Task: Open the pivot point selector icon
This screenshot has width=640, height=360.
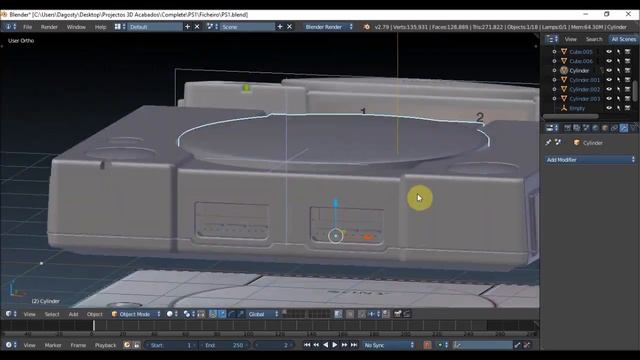Action: point(189,314)
